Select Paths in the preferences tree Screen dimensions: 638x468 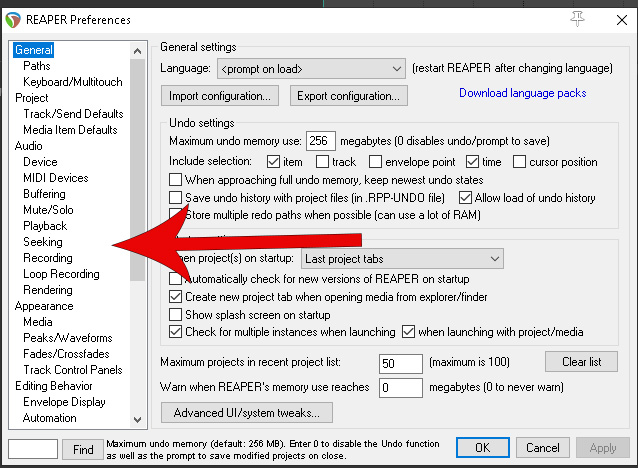pos(37,66)
